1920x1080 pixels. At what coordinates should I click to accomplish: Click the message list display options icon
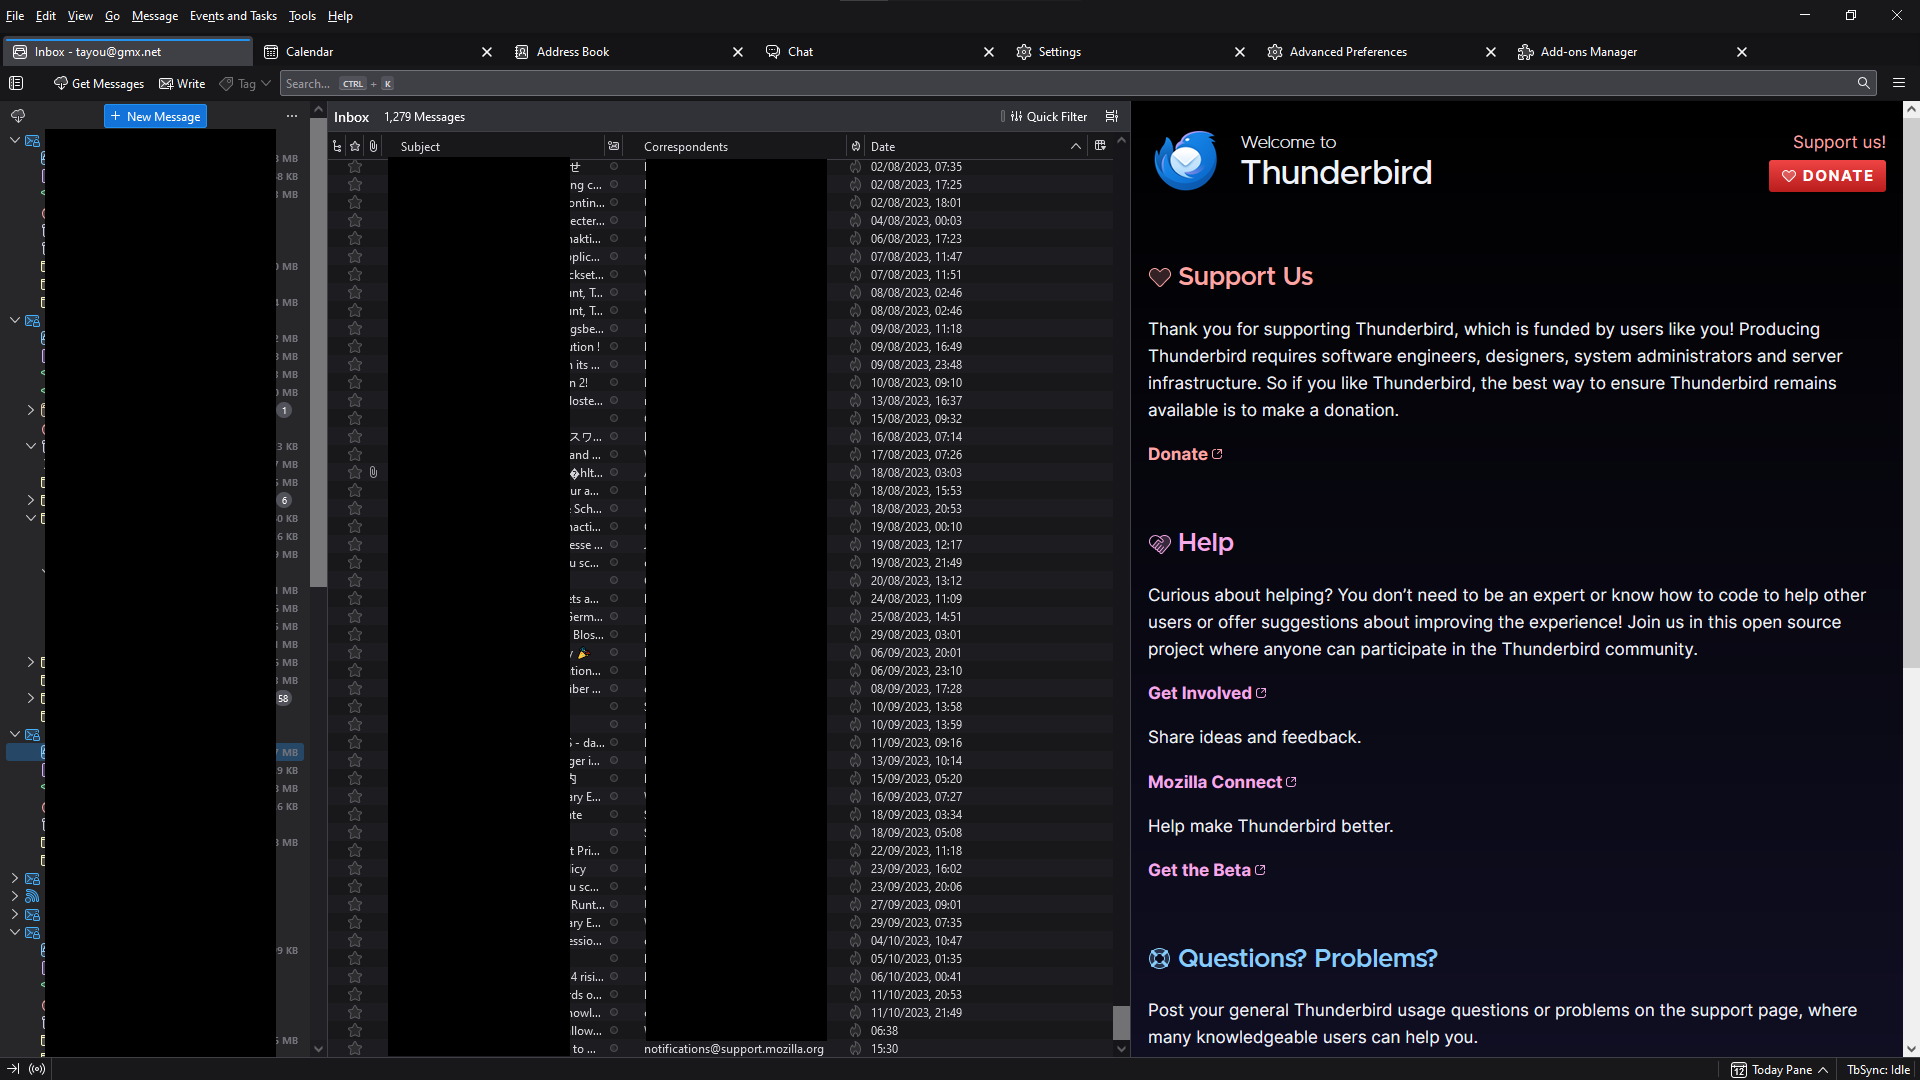1111,116
